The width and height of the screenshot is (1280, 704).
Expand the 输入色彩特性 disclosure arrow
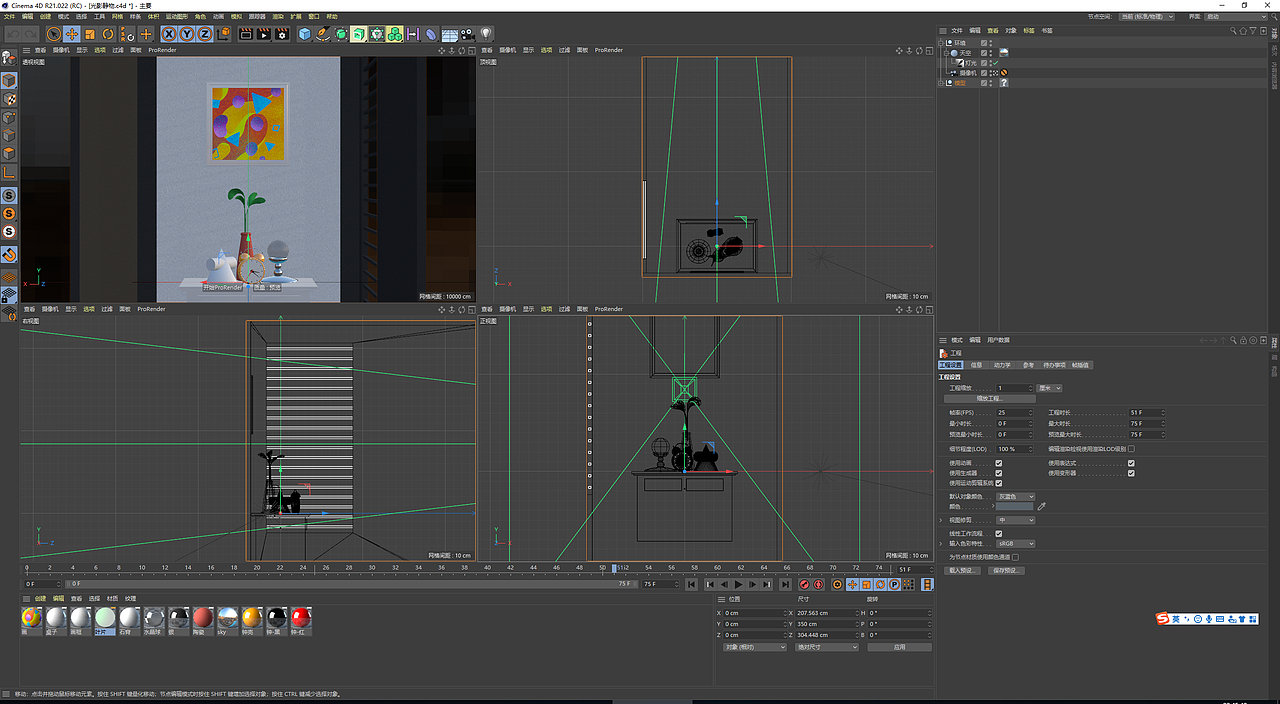(942, 544)
